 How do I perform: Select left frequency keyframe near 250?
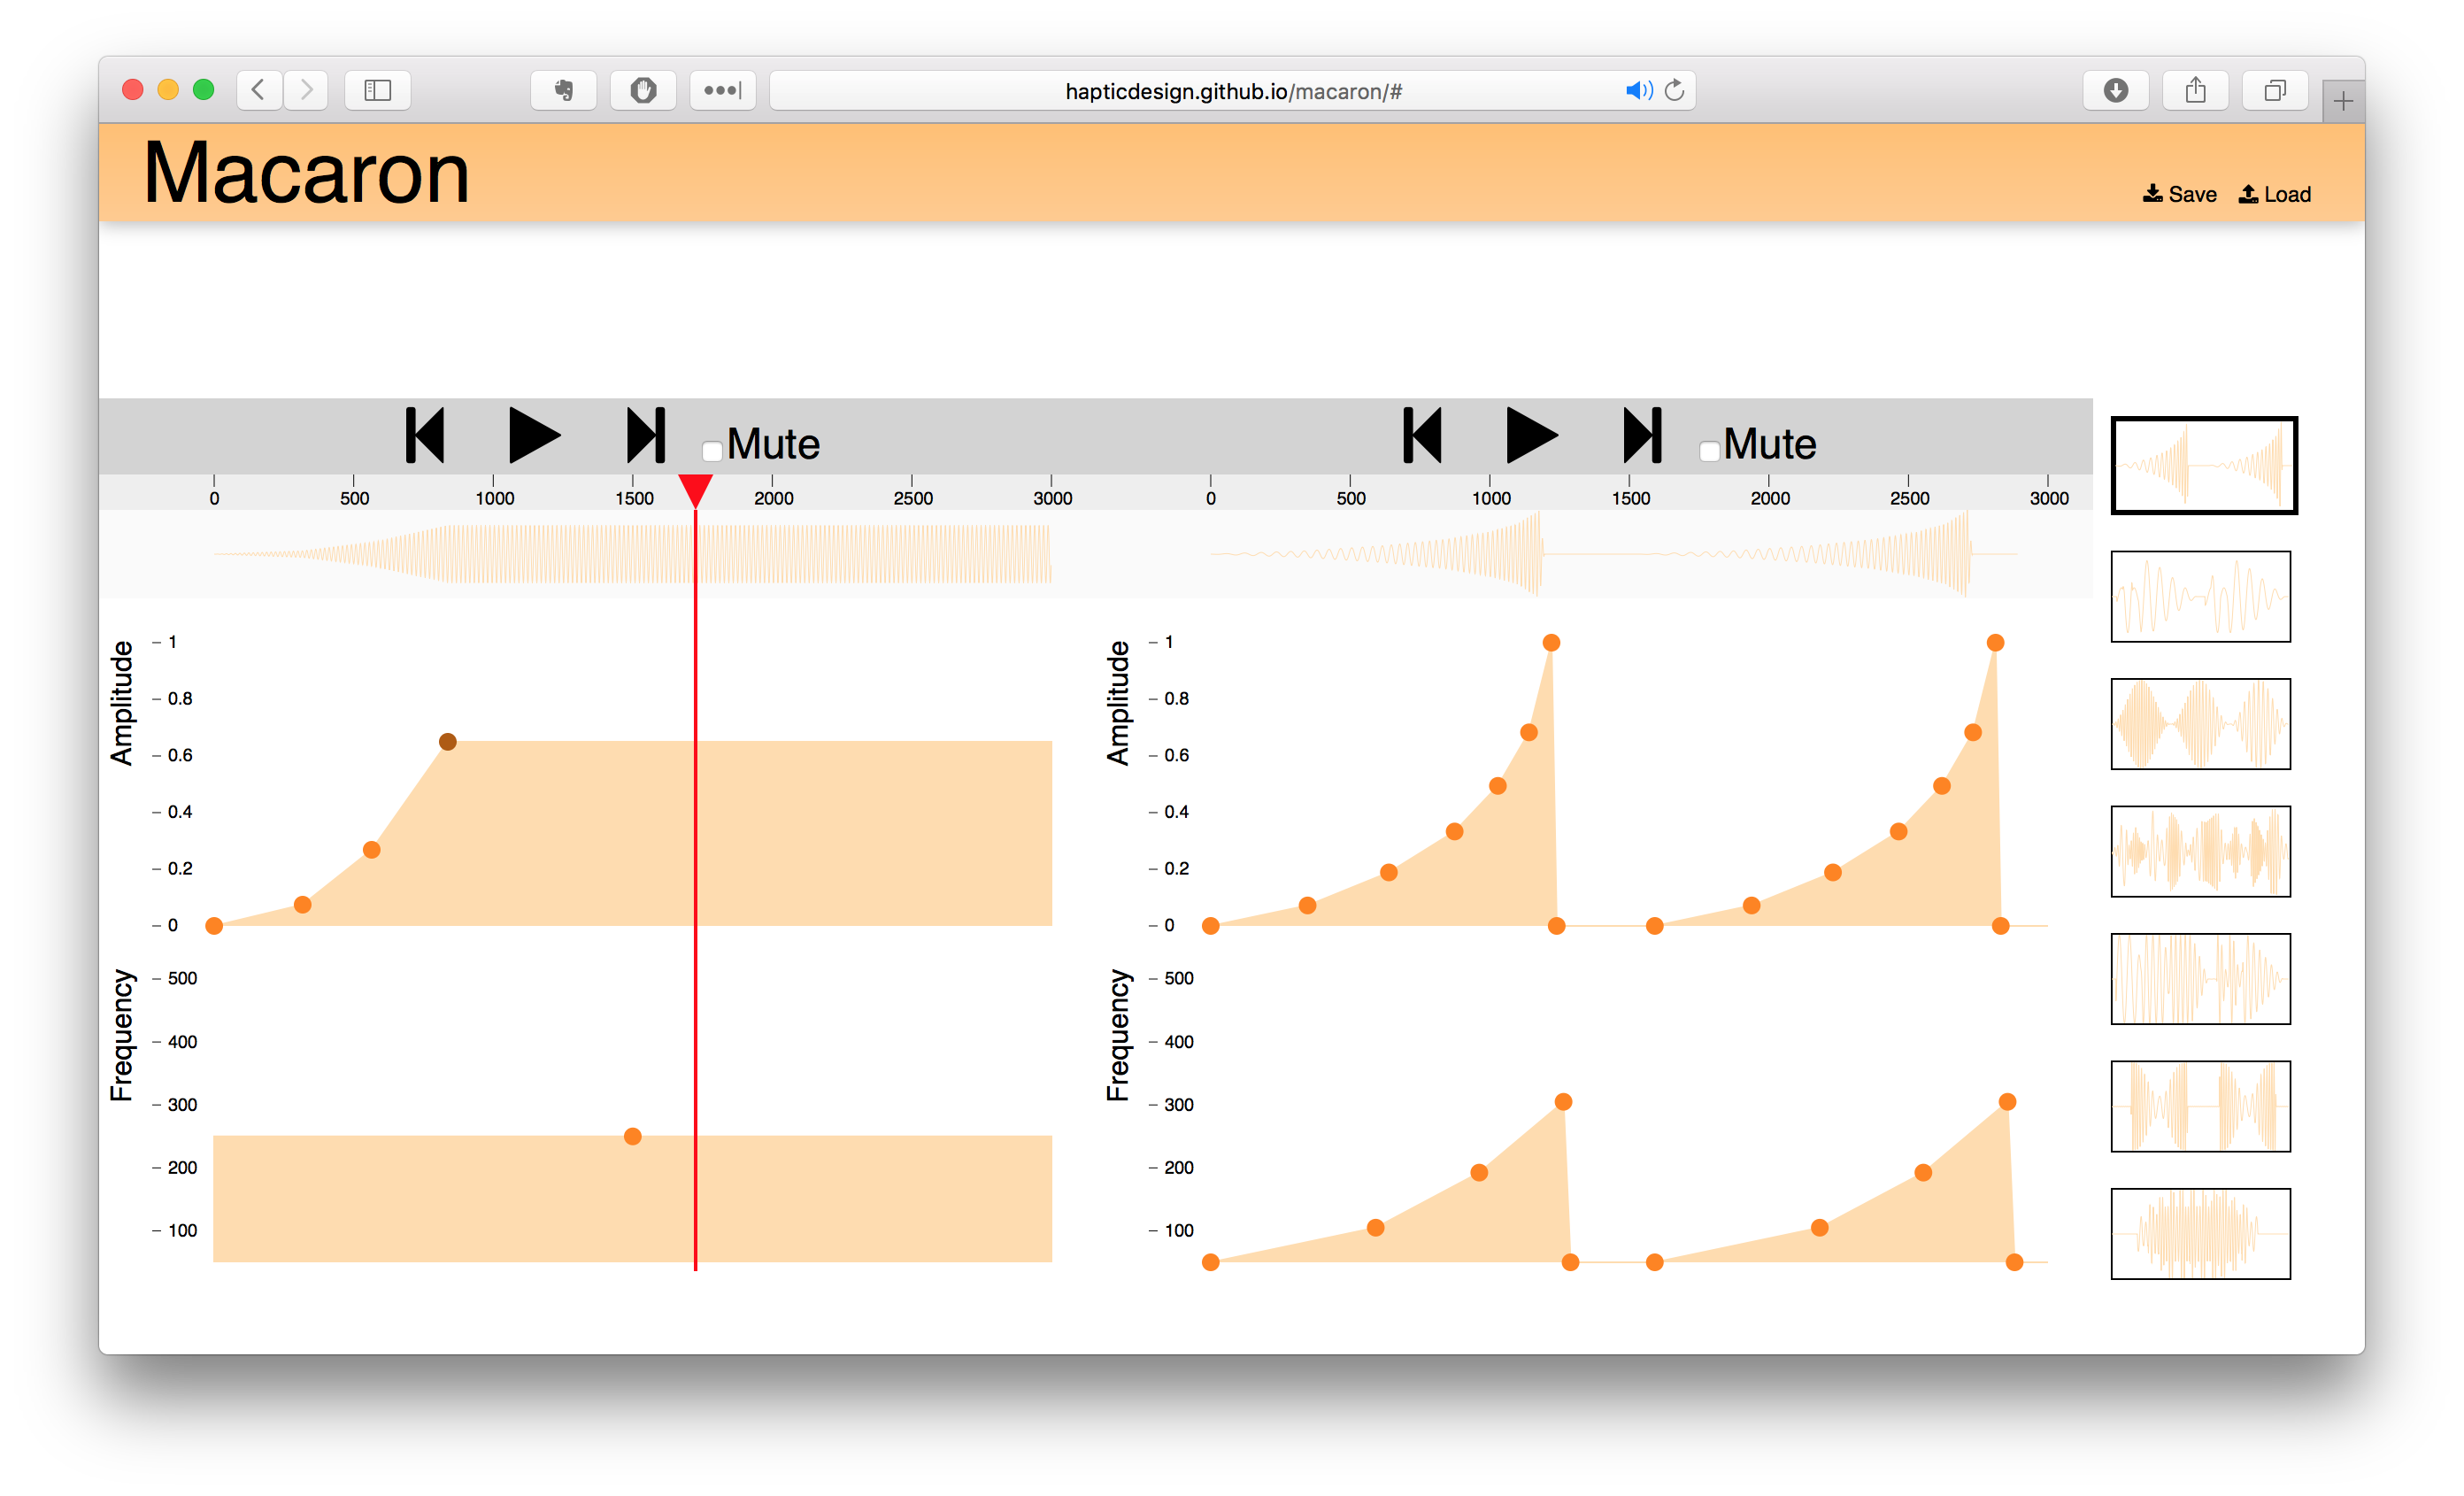[x=632, y=1136]
